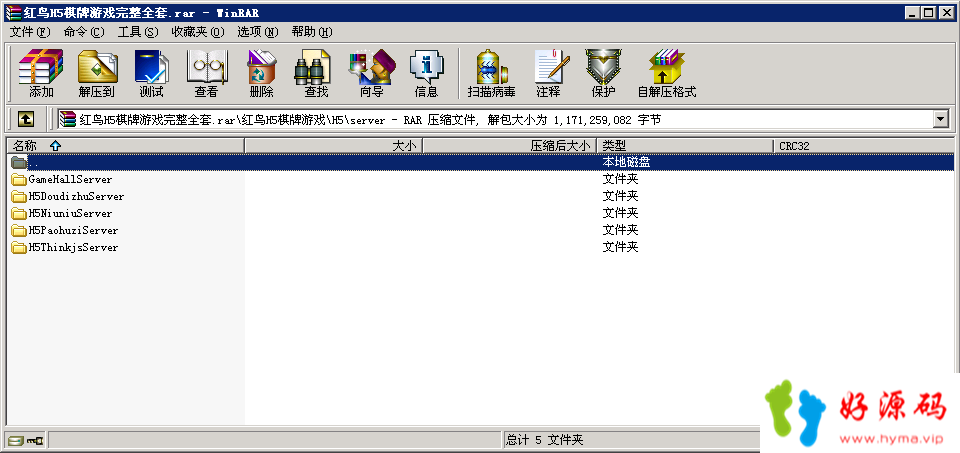Click the H5NiuniuServer folder icon
The image size is (960, 453).
pyautogui.click(x=19, y=214)
